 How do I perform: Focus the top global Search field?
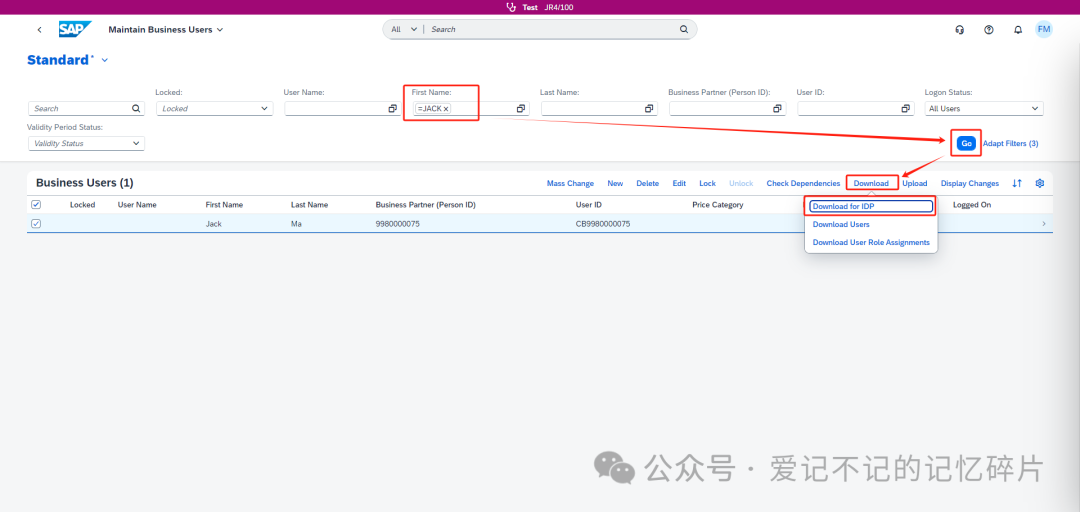[551, 30]
